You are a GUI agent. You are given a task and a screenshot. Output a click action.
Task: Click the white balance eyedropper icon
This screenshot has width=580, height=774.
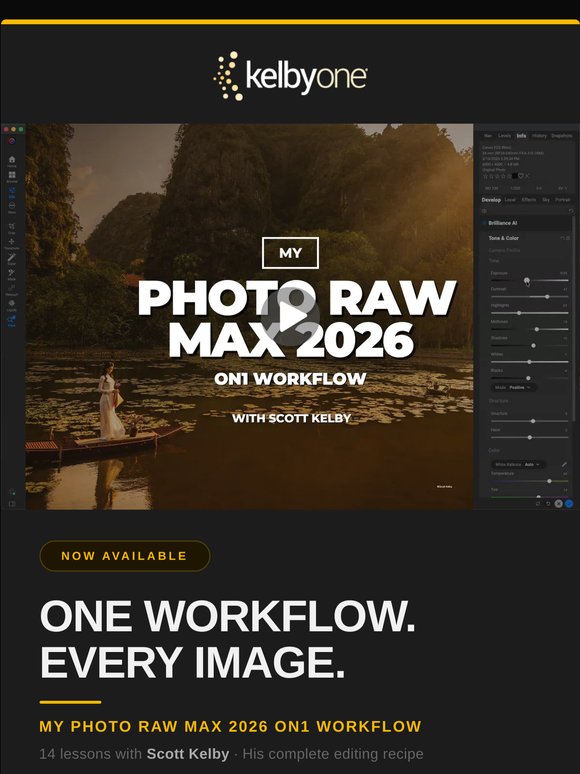coord(564,464)
